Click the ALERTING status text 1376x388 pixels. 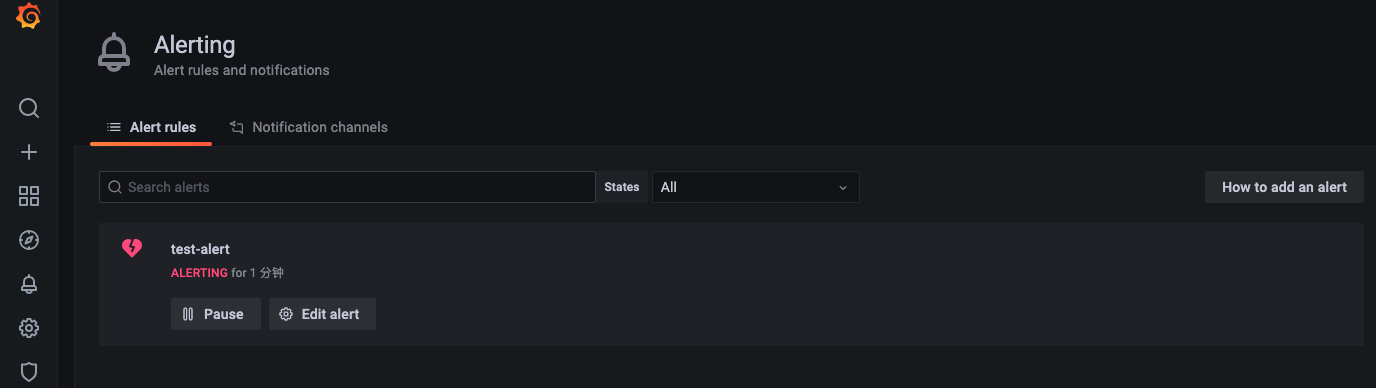click(199, 273)
